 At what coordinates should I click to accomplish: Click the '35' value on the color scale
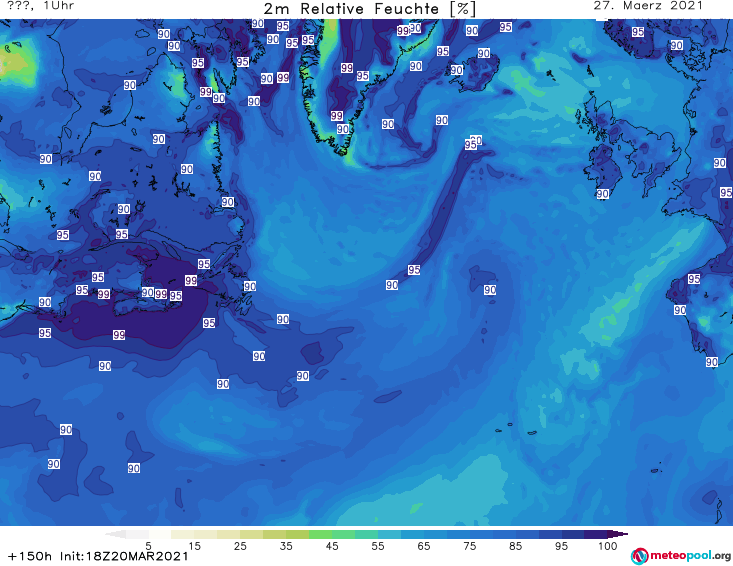click(x=286, y=546)
